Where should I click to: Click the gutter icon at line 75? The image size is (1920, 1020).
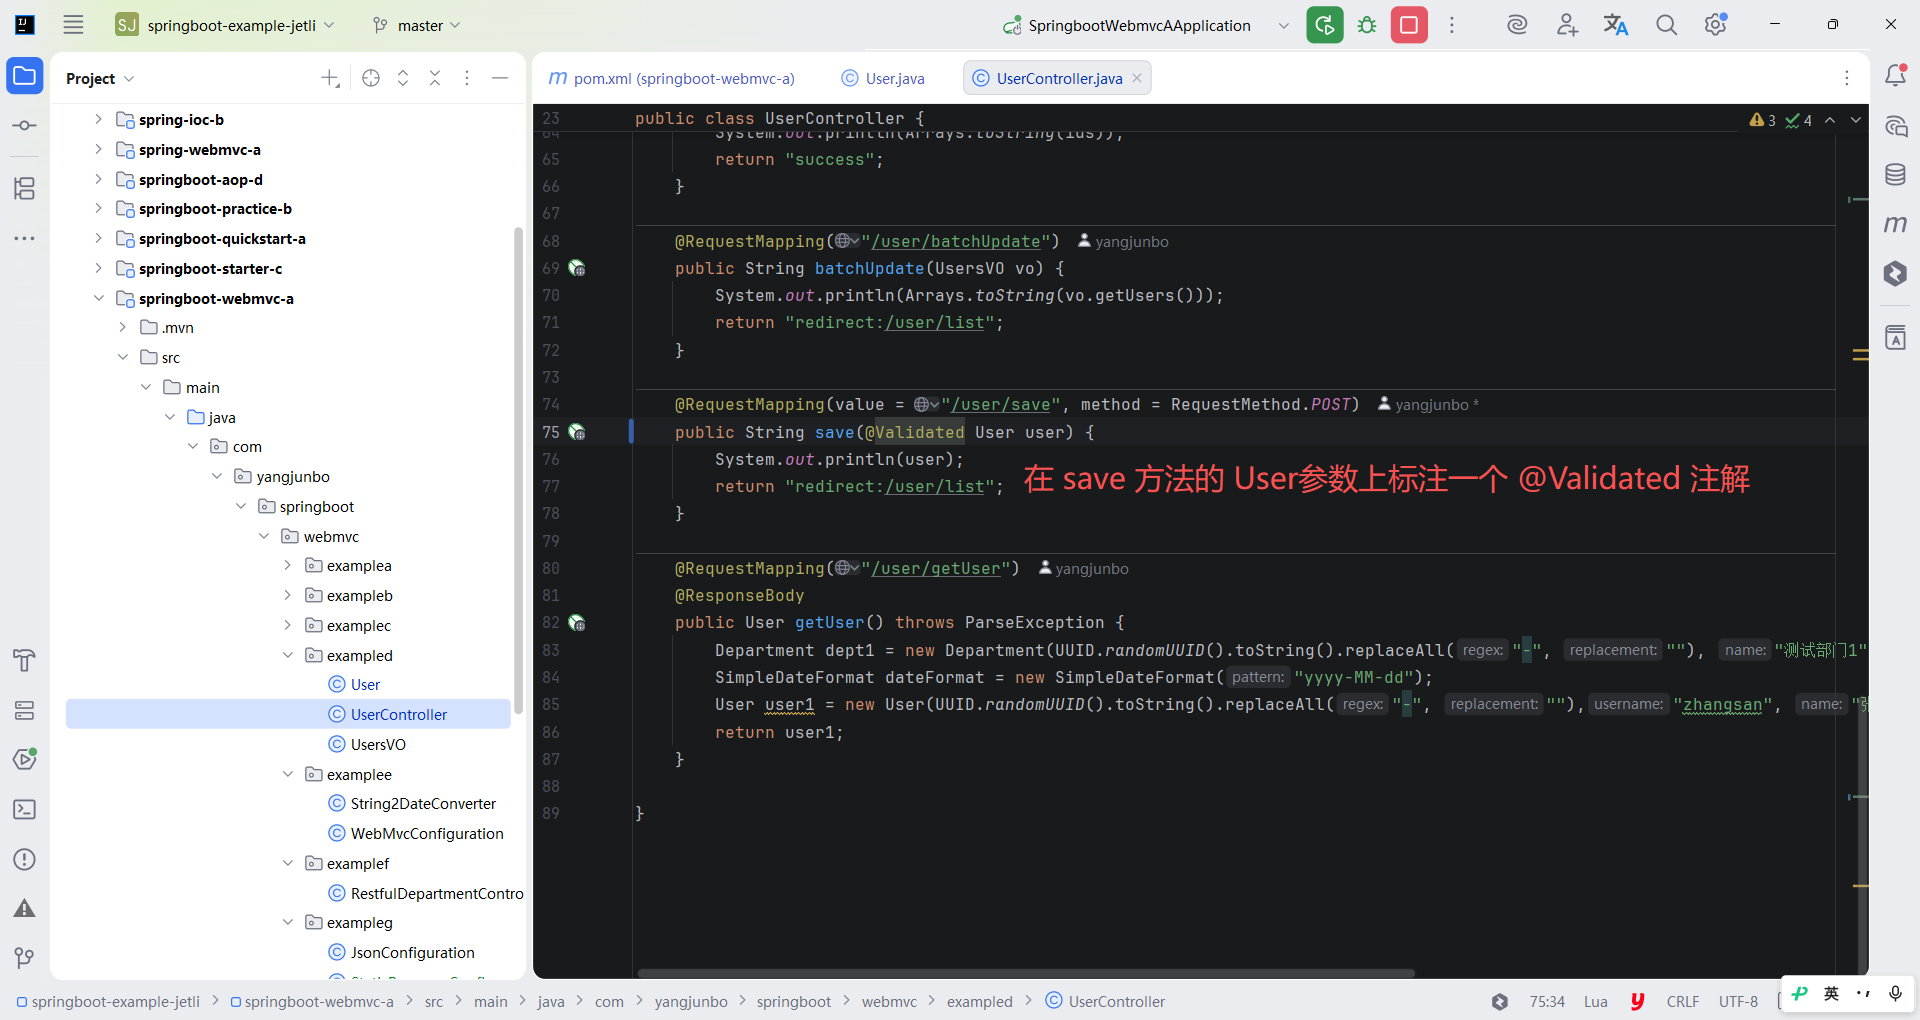pyautogui.click(x=577, y=432)
